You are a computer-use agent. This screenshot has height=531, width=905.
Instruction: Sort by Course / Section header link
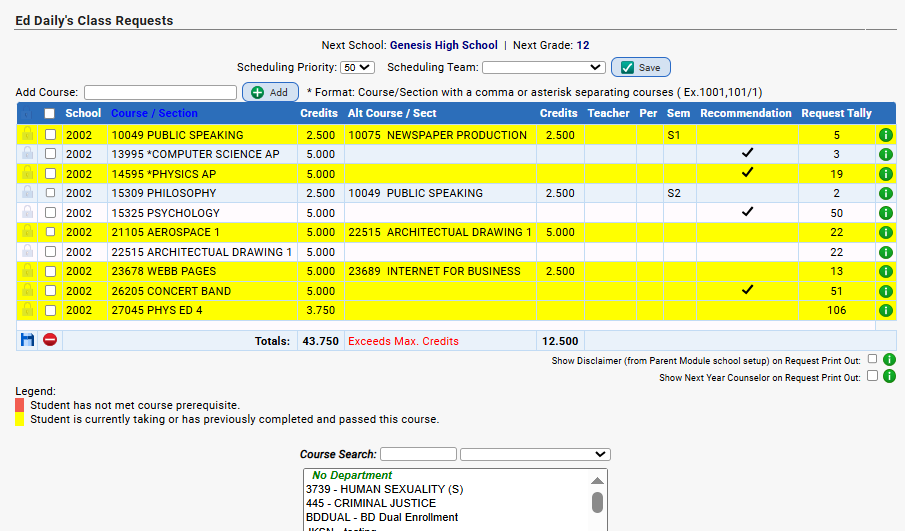(154, 113)
